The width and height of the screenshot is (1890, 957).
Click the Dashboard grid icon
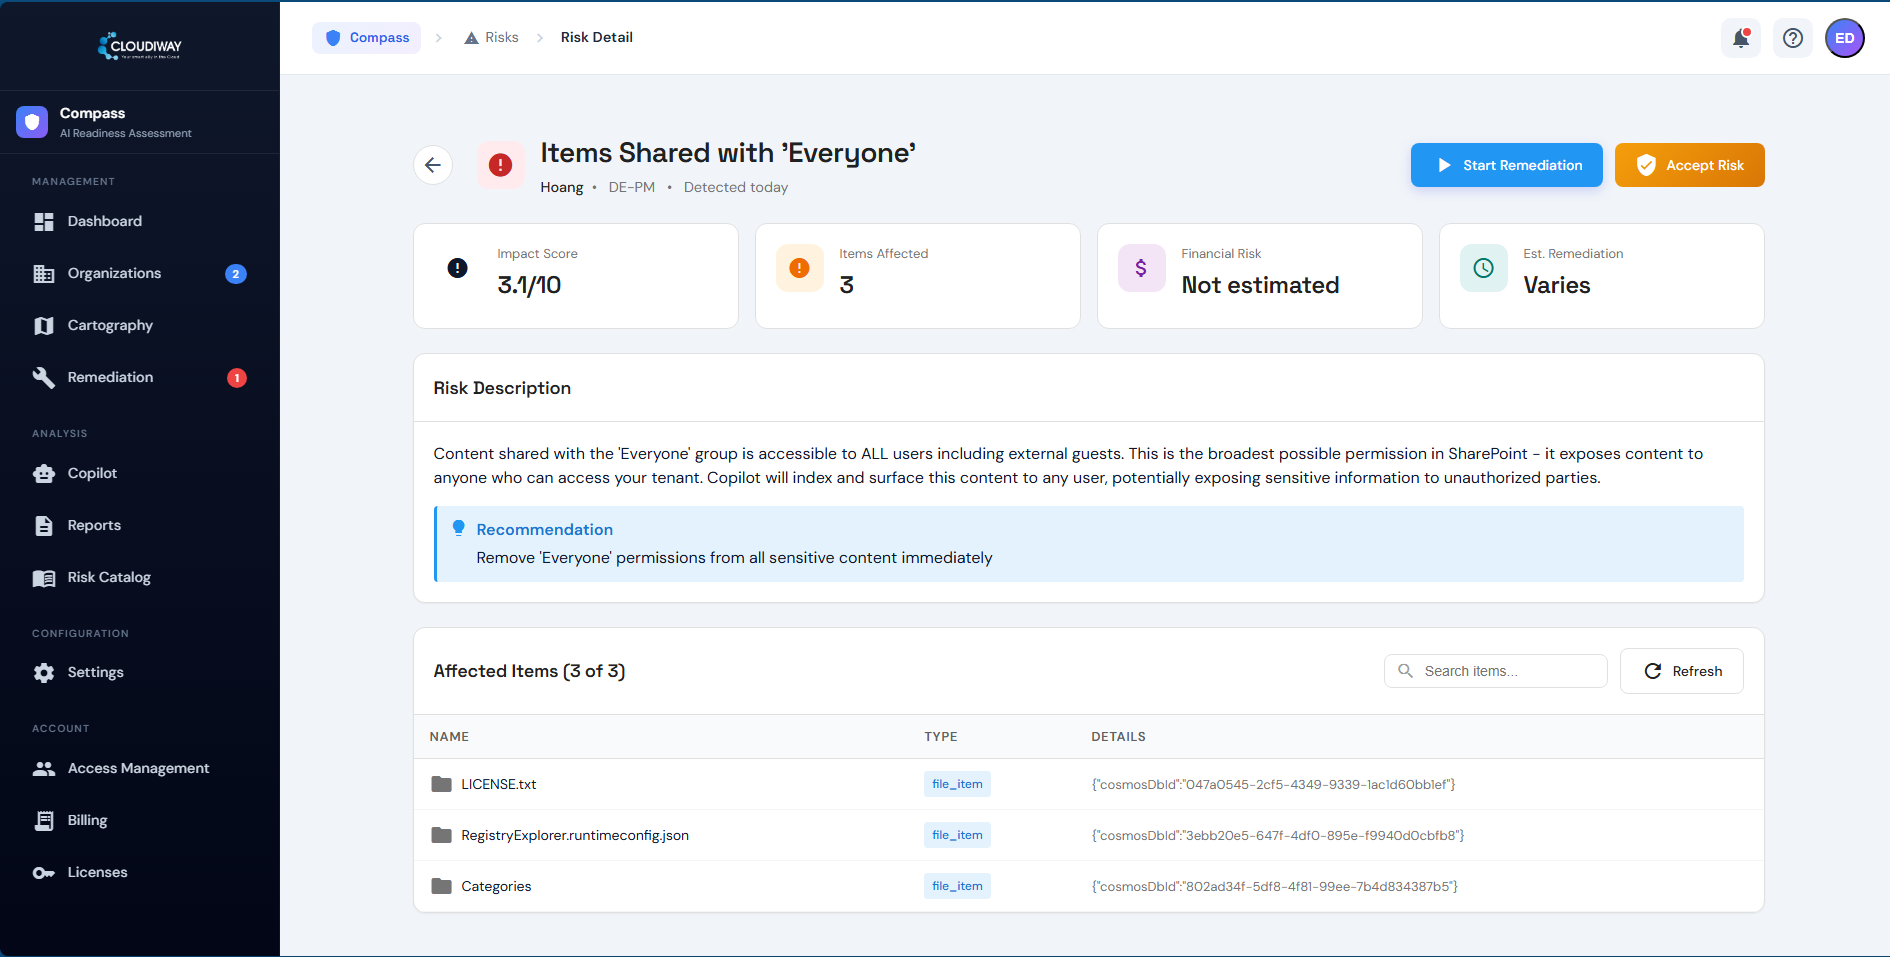(x=44, y=222)
